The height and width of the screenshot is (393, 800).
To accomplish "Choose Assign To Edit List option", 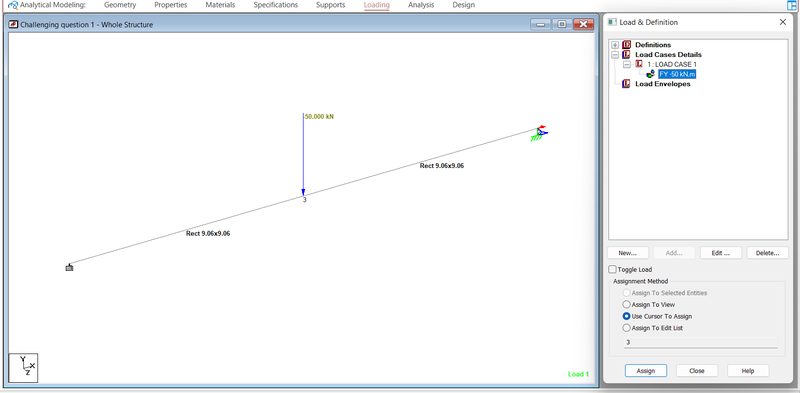I will (x=627, y=328).
